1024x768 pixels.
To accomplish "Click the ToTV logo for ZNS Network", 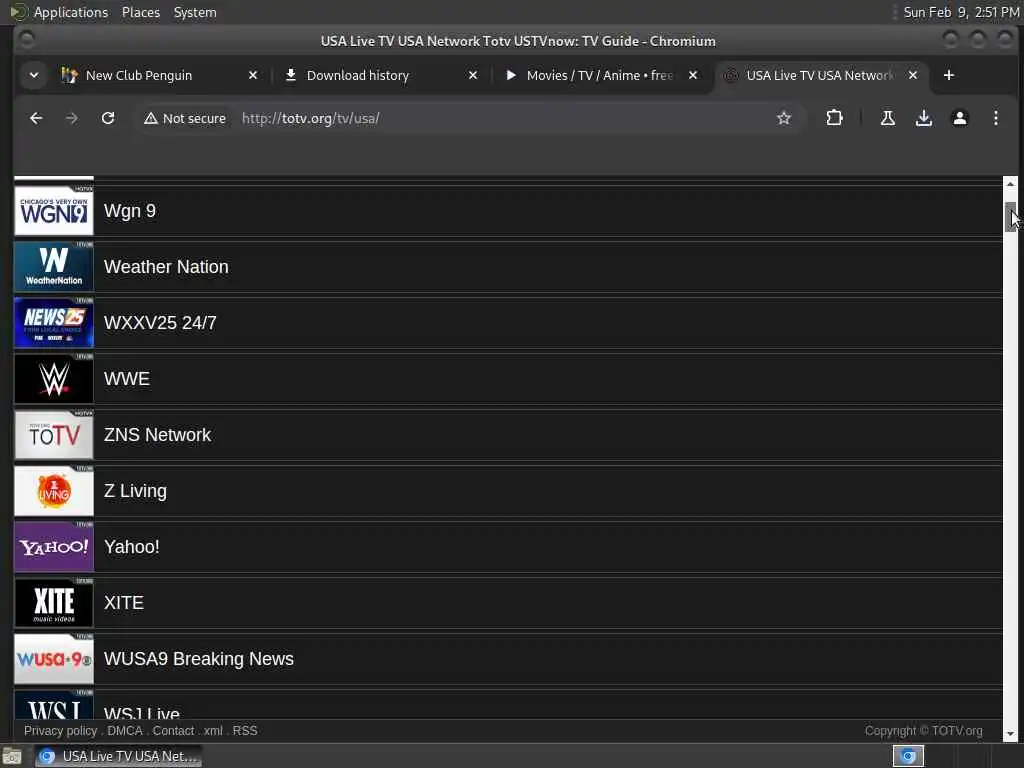I will (54, 435).
